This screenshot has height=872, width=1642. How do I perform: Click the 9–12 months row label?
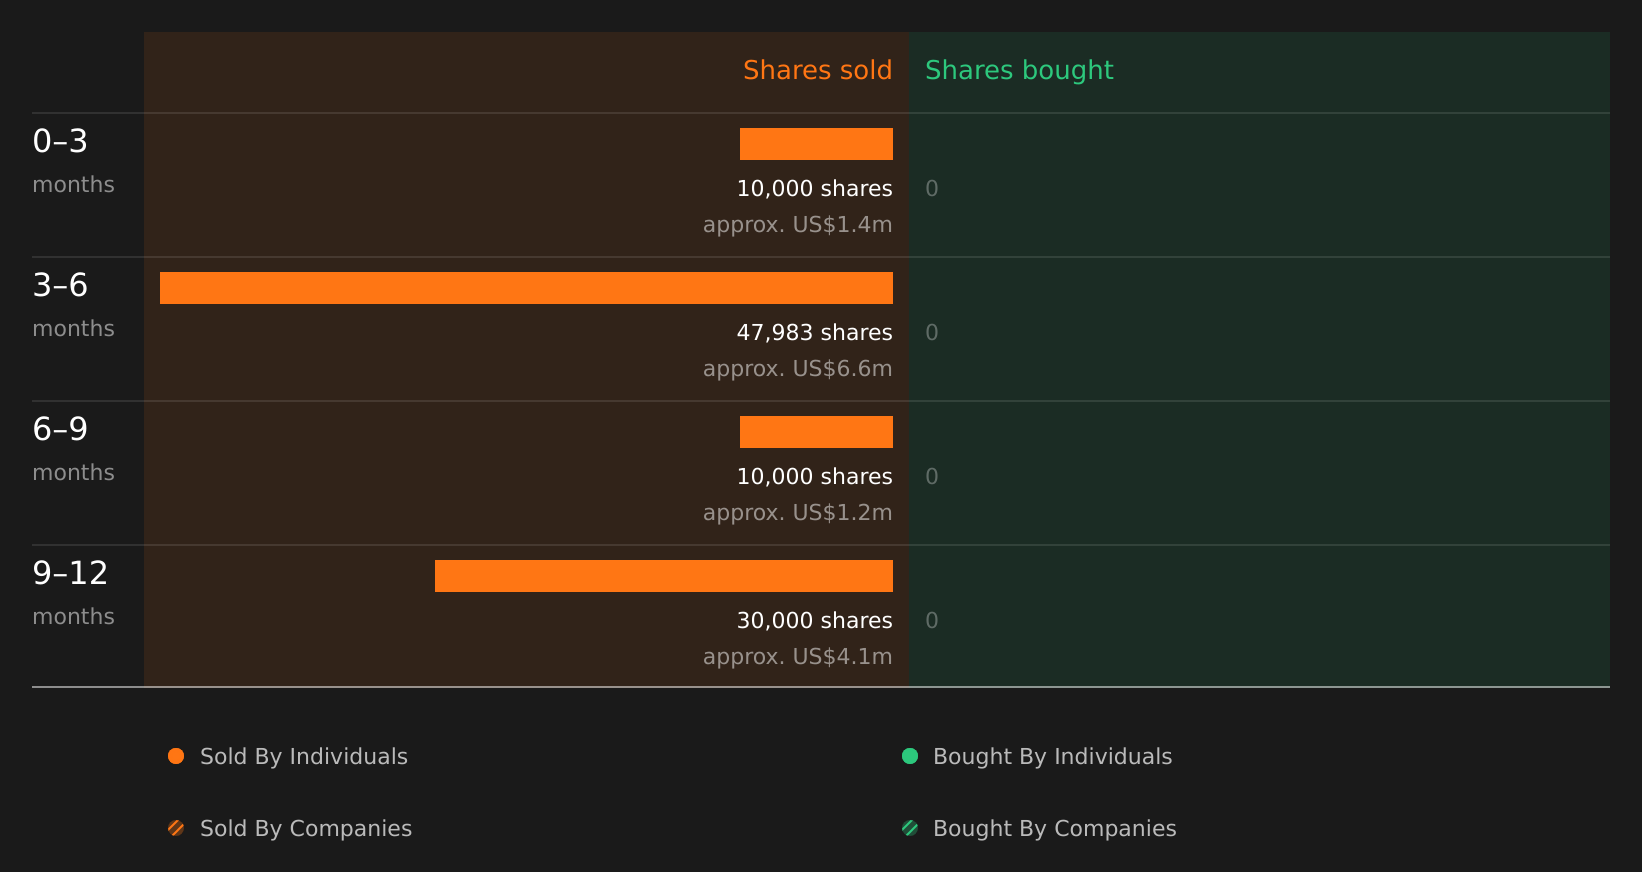tap(73, 593)
